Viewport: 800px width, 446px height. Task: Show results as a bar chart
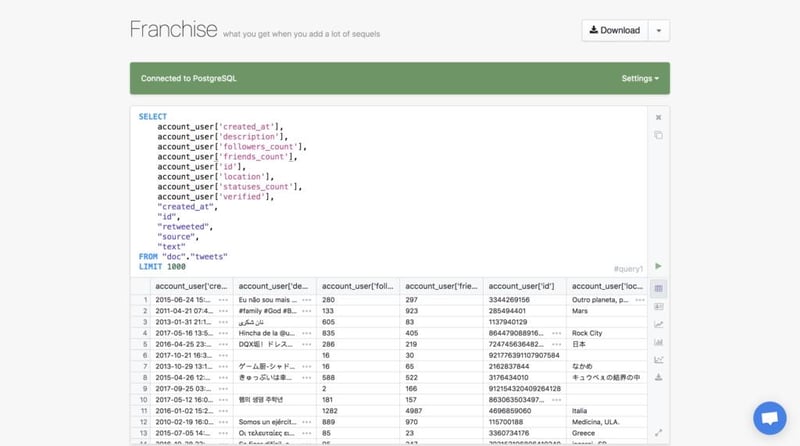point(658,342)
